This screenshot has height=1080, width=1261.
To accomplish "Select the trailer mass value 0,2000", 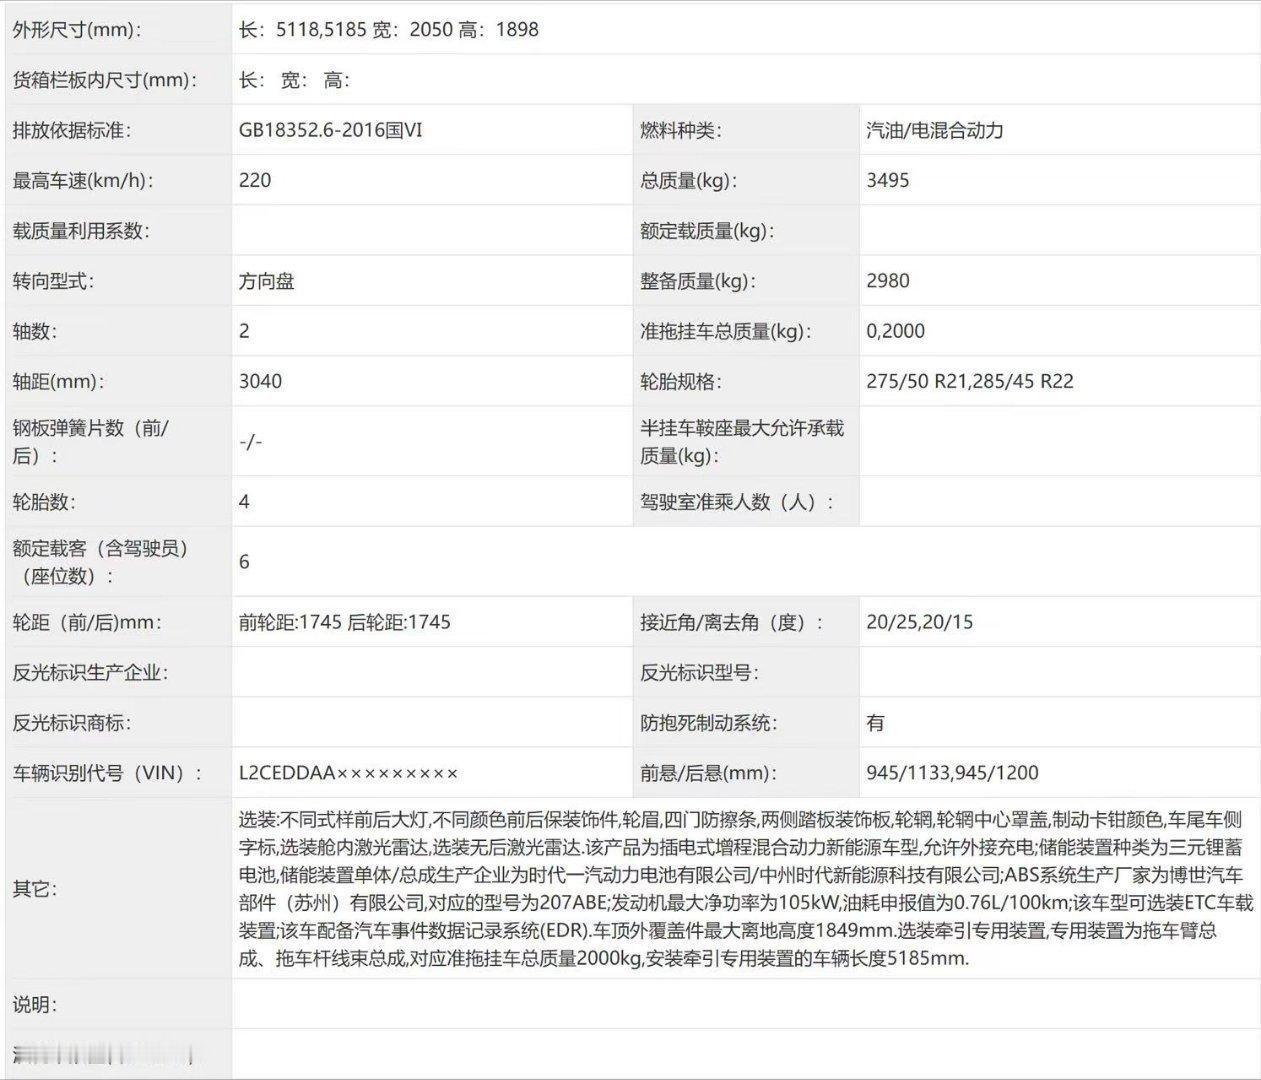I will coord(896,331).
